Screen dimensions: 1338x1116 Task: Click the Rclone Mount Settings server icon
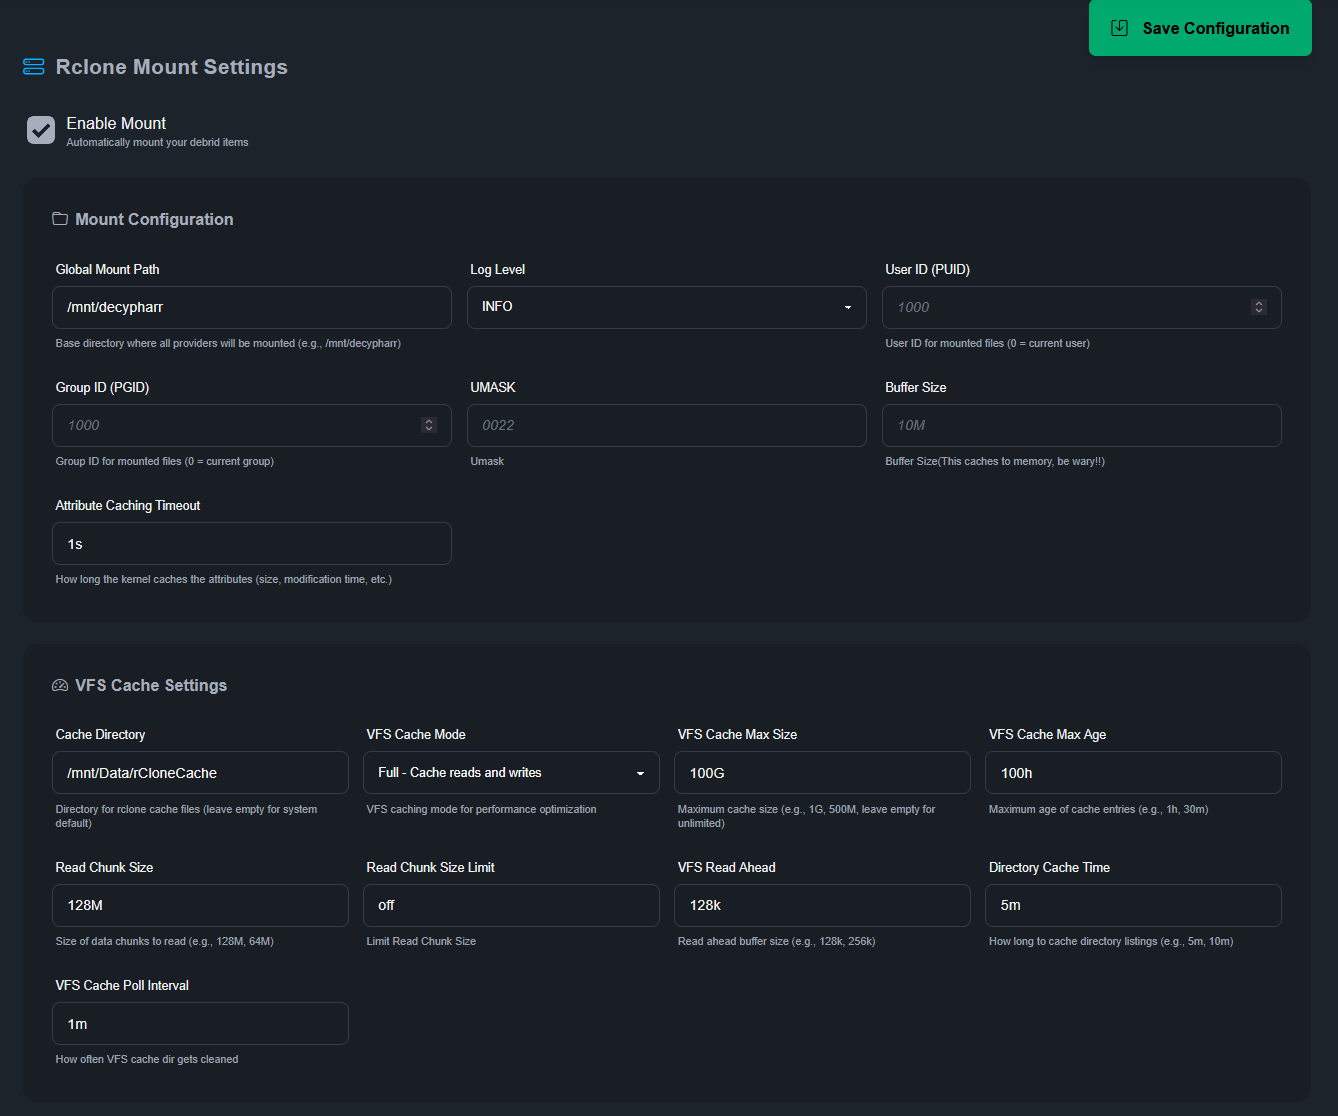[x=33, y=67]
